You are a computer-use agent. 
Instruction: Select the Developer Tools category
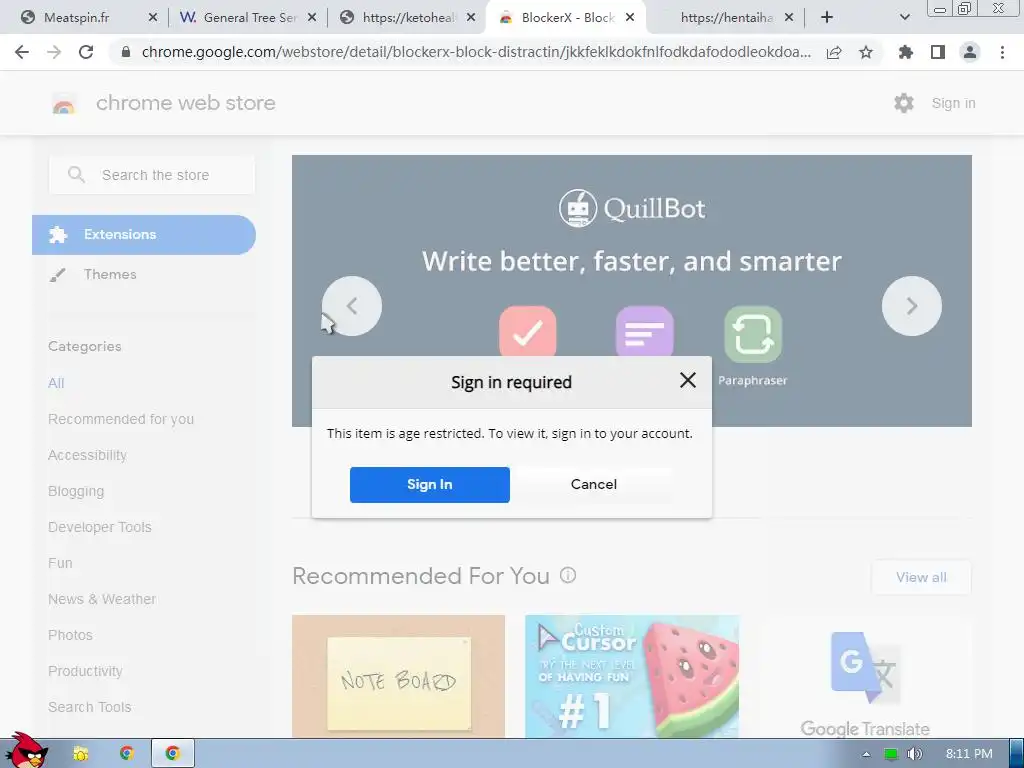coord(99,527)
